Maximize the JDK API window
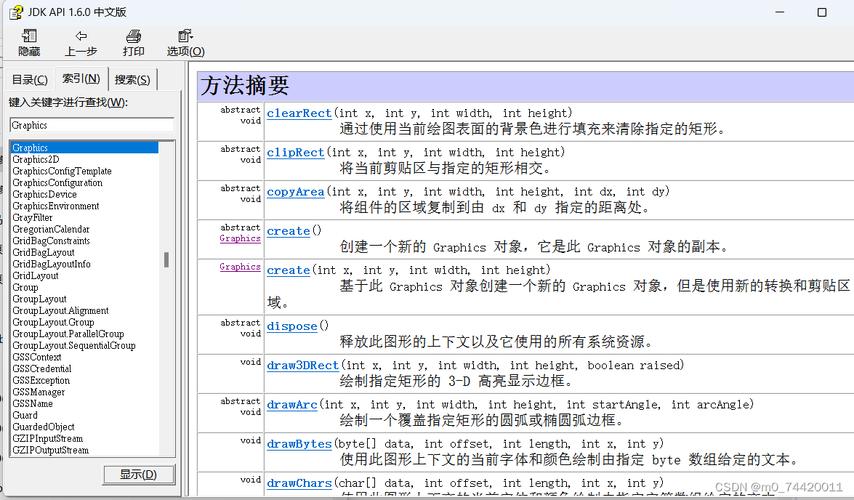The width and height of the screenshot is (854, 500). pyautogui.click(x=822, y=12)
